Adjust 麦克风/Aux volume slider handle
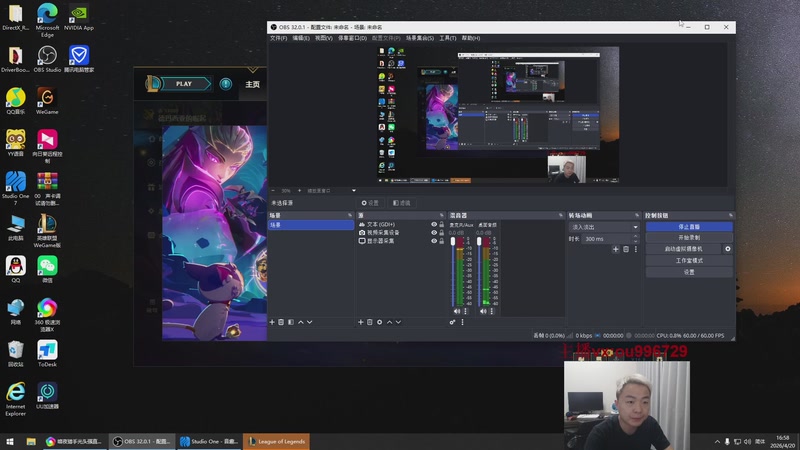This screenshot has width=800, height=450. coord(453,241)
